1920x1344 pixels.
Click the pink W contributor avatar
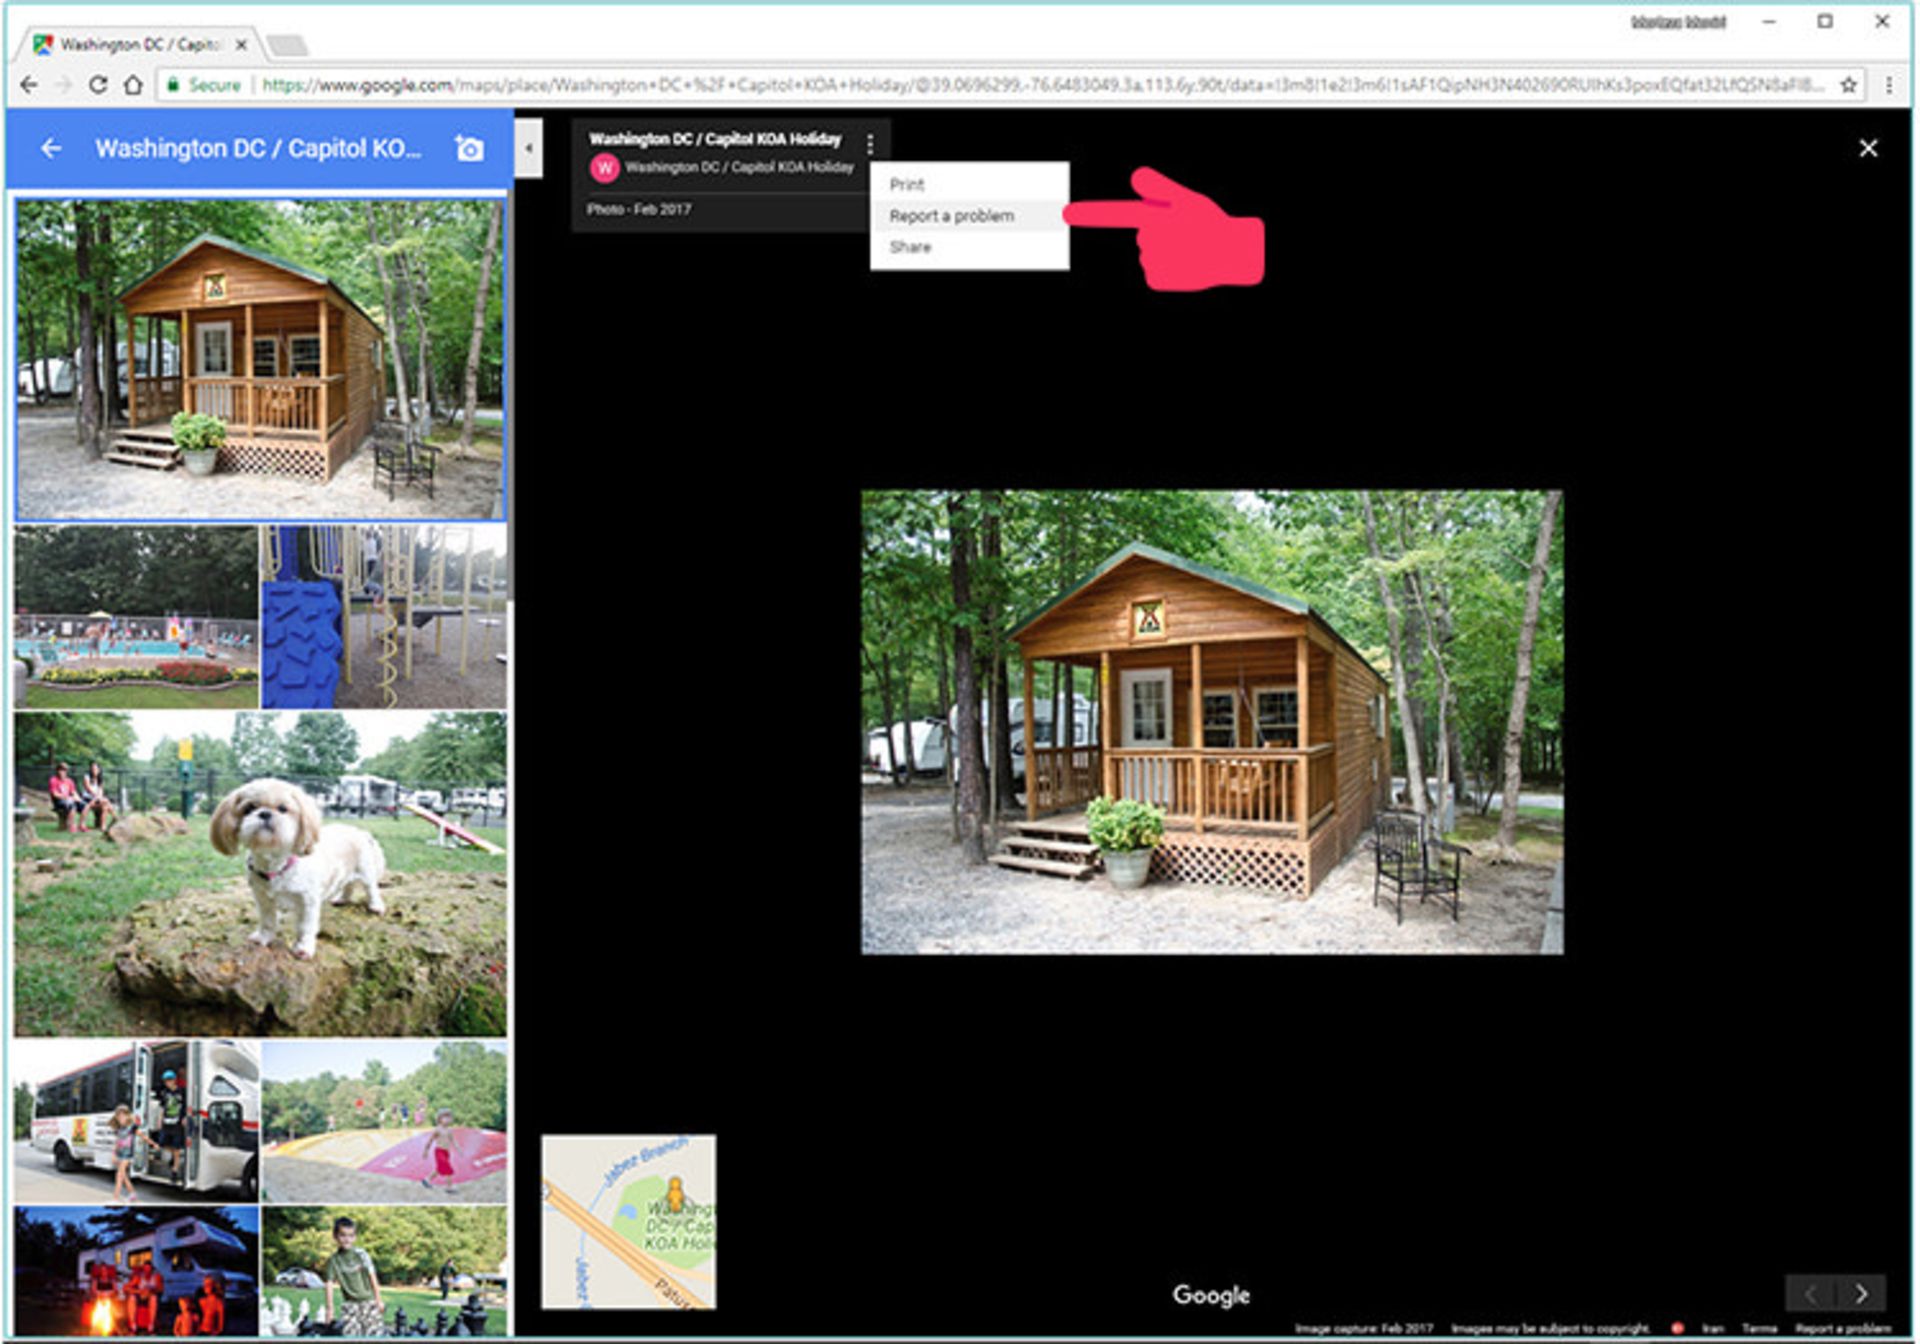[x=604, y=168]
